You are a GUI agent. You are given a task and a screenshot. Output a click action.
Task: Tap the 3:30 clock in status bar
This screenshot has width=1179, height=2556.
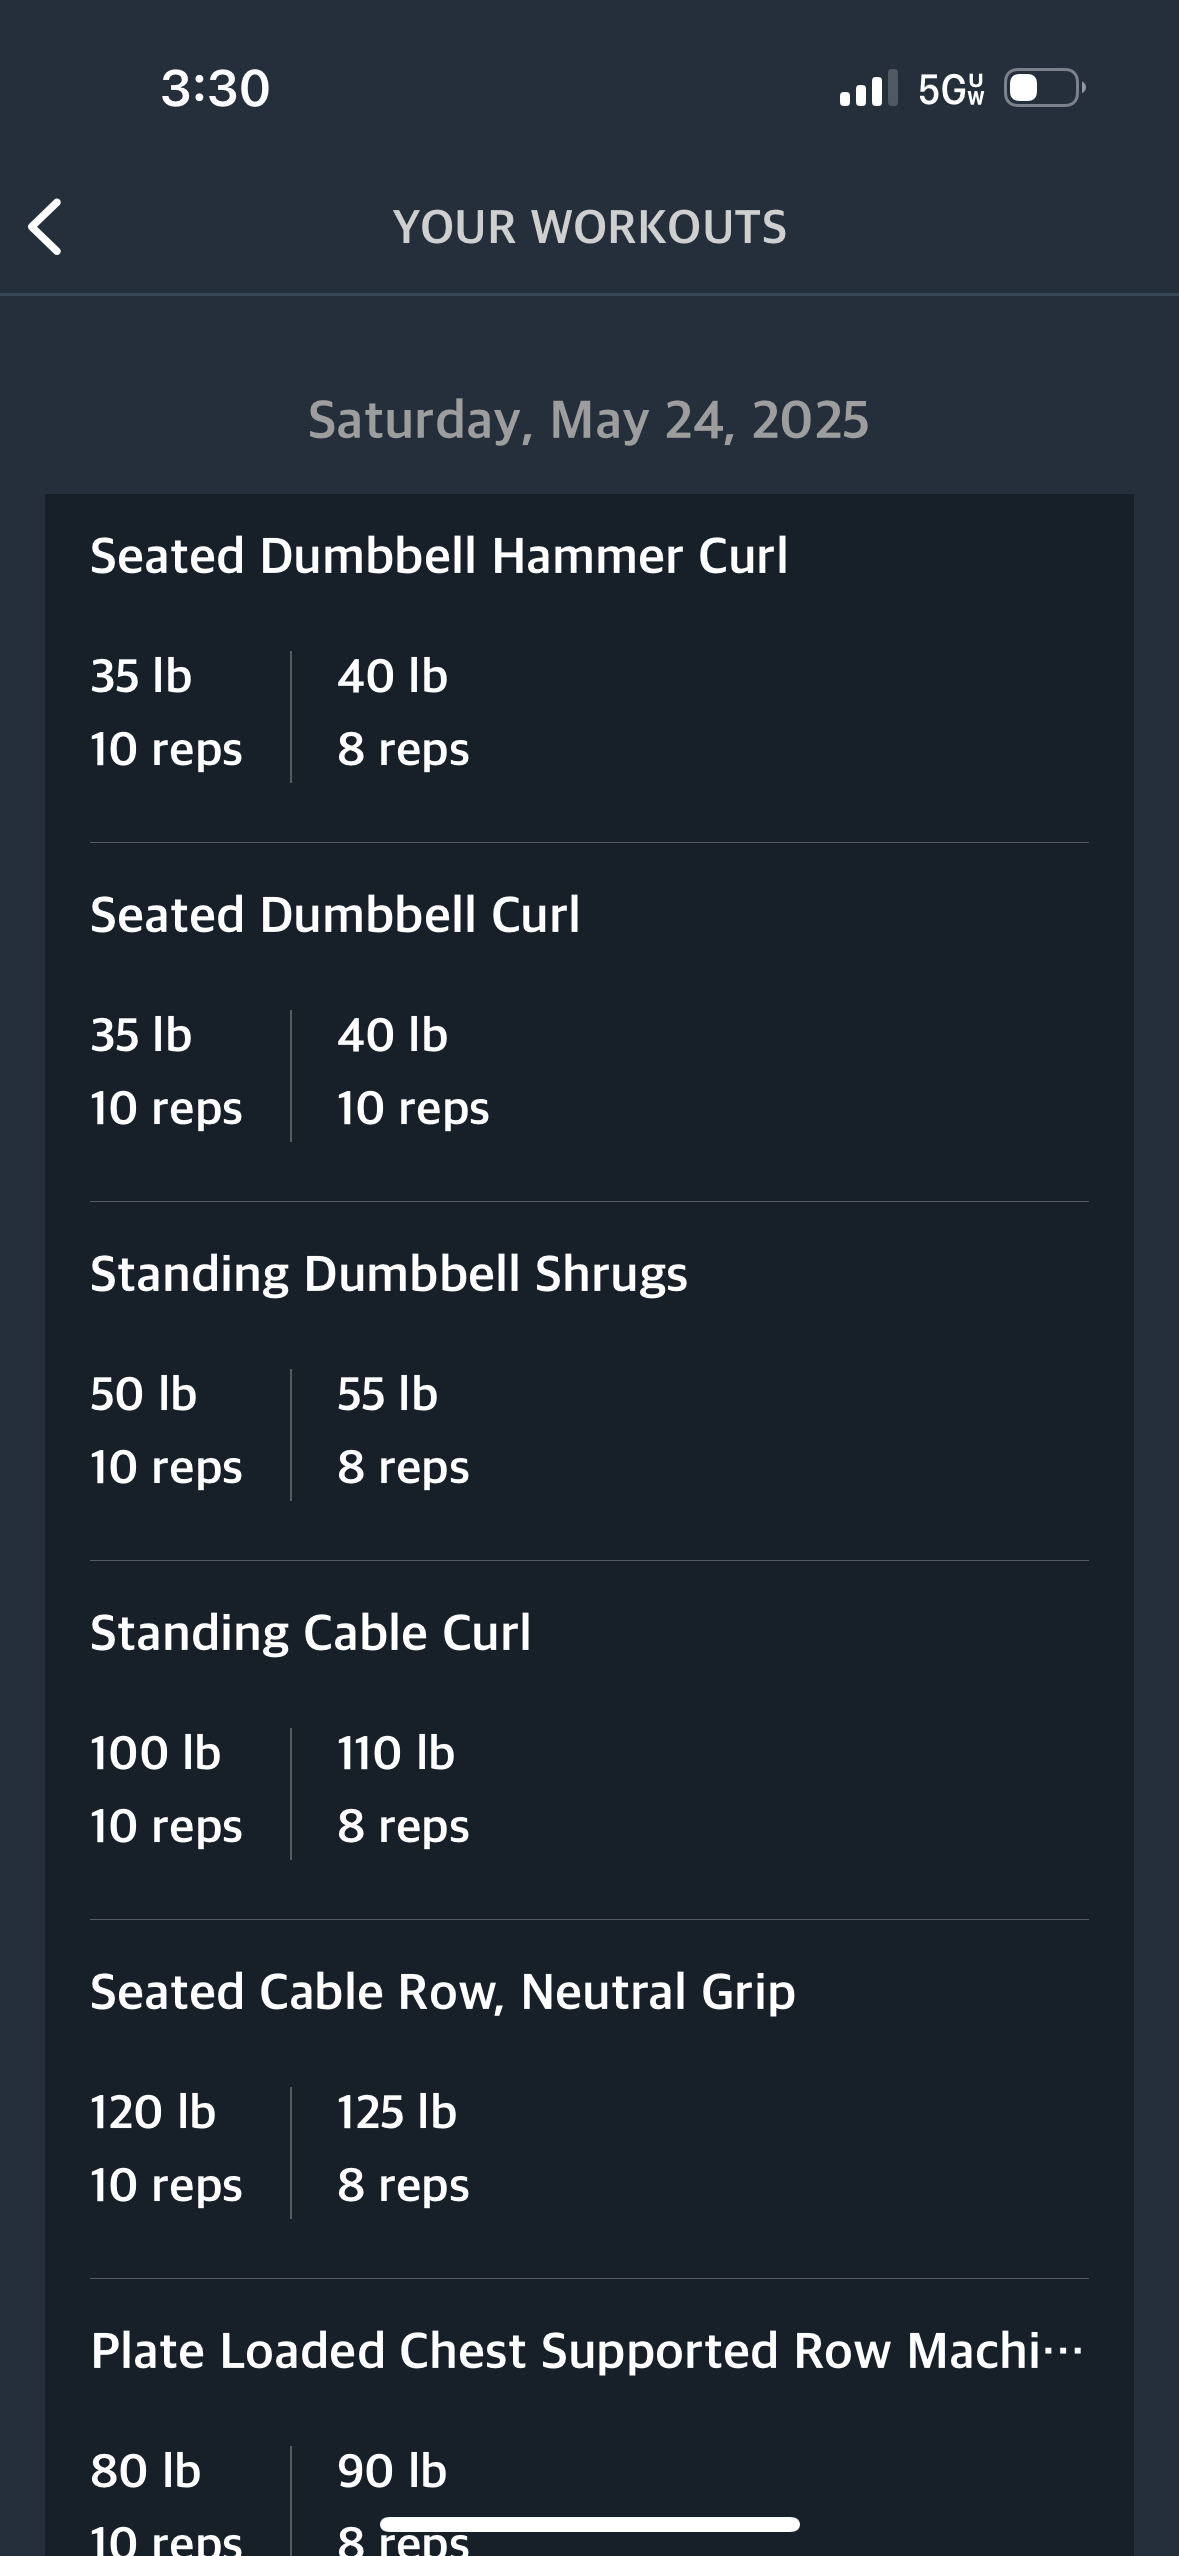click(215, 88)
